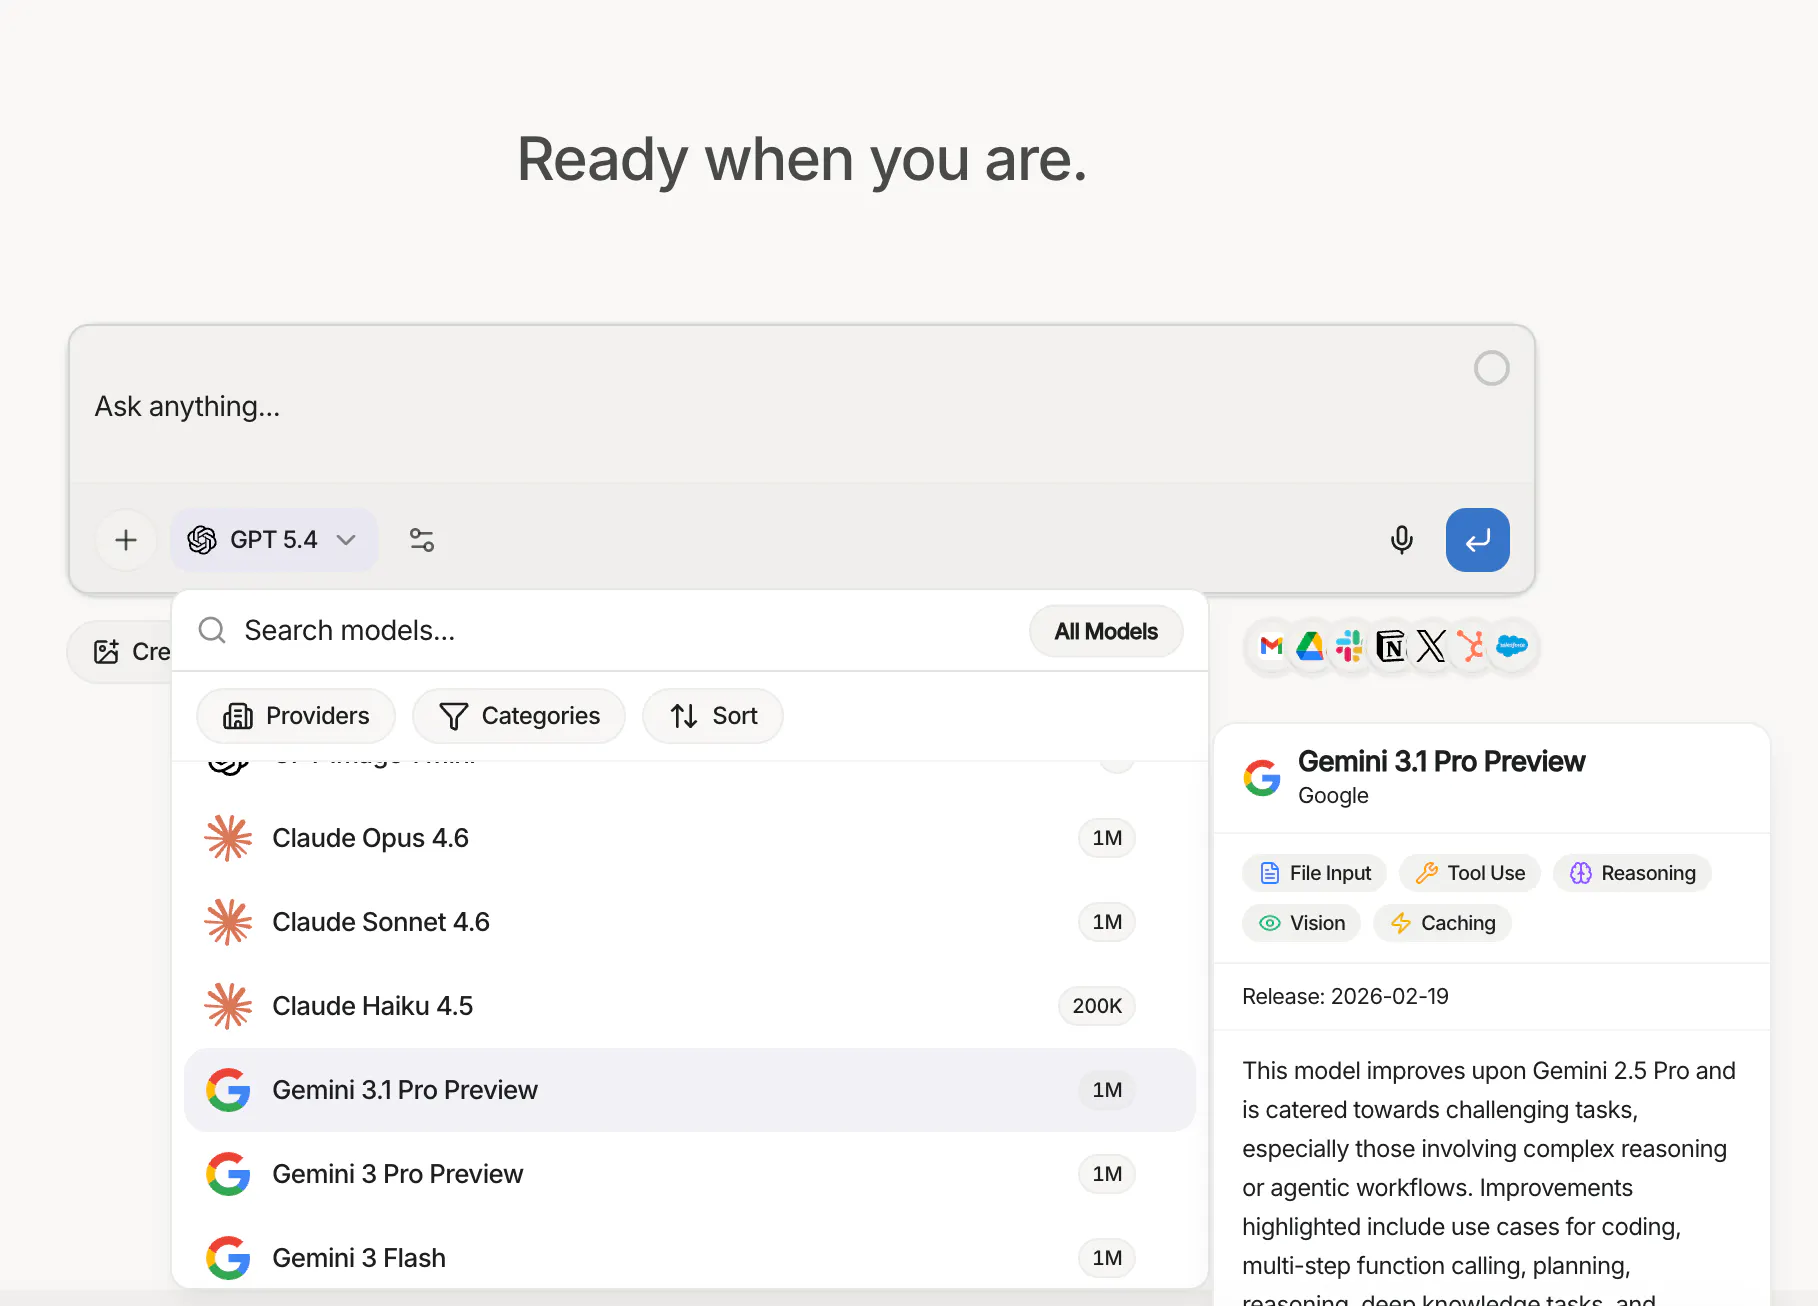The image size is (1818, 1306).
Task: Click Google logo beside Gemini 3 Pro Preview
Action: (x=228, y=1174)
